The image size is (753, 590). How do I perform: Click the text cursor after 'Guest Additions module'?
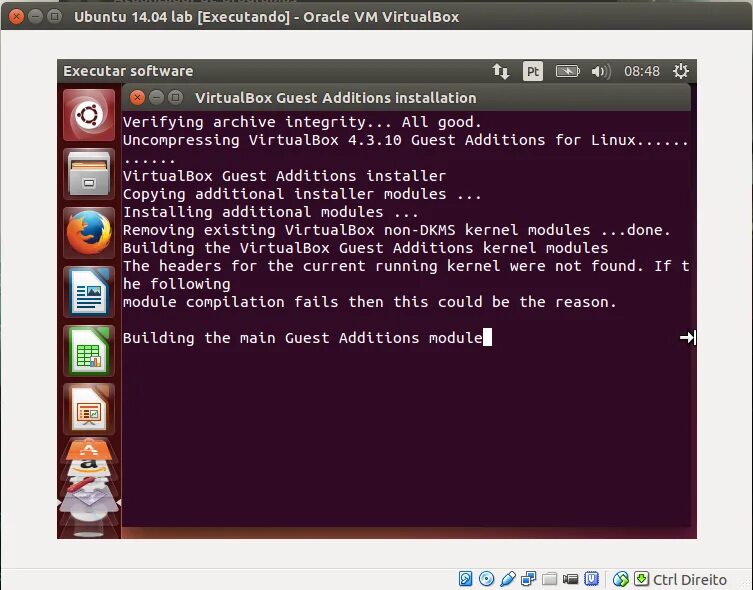coord(487,337)
